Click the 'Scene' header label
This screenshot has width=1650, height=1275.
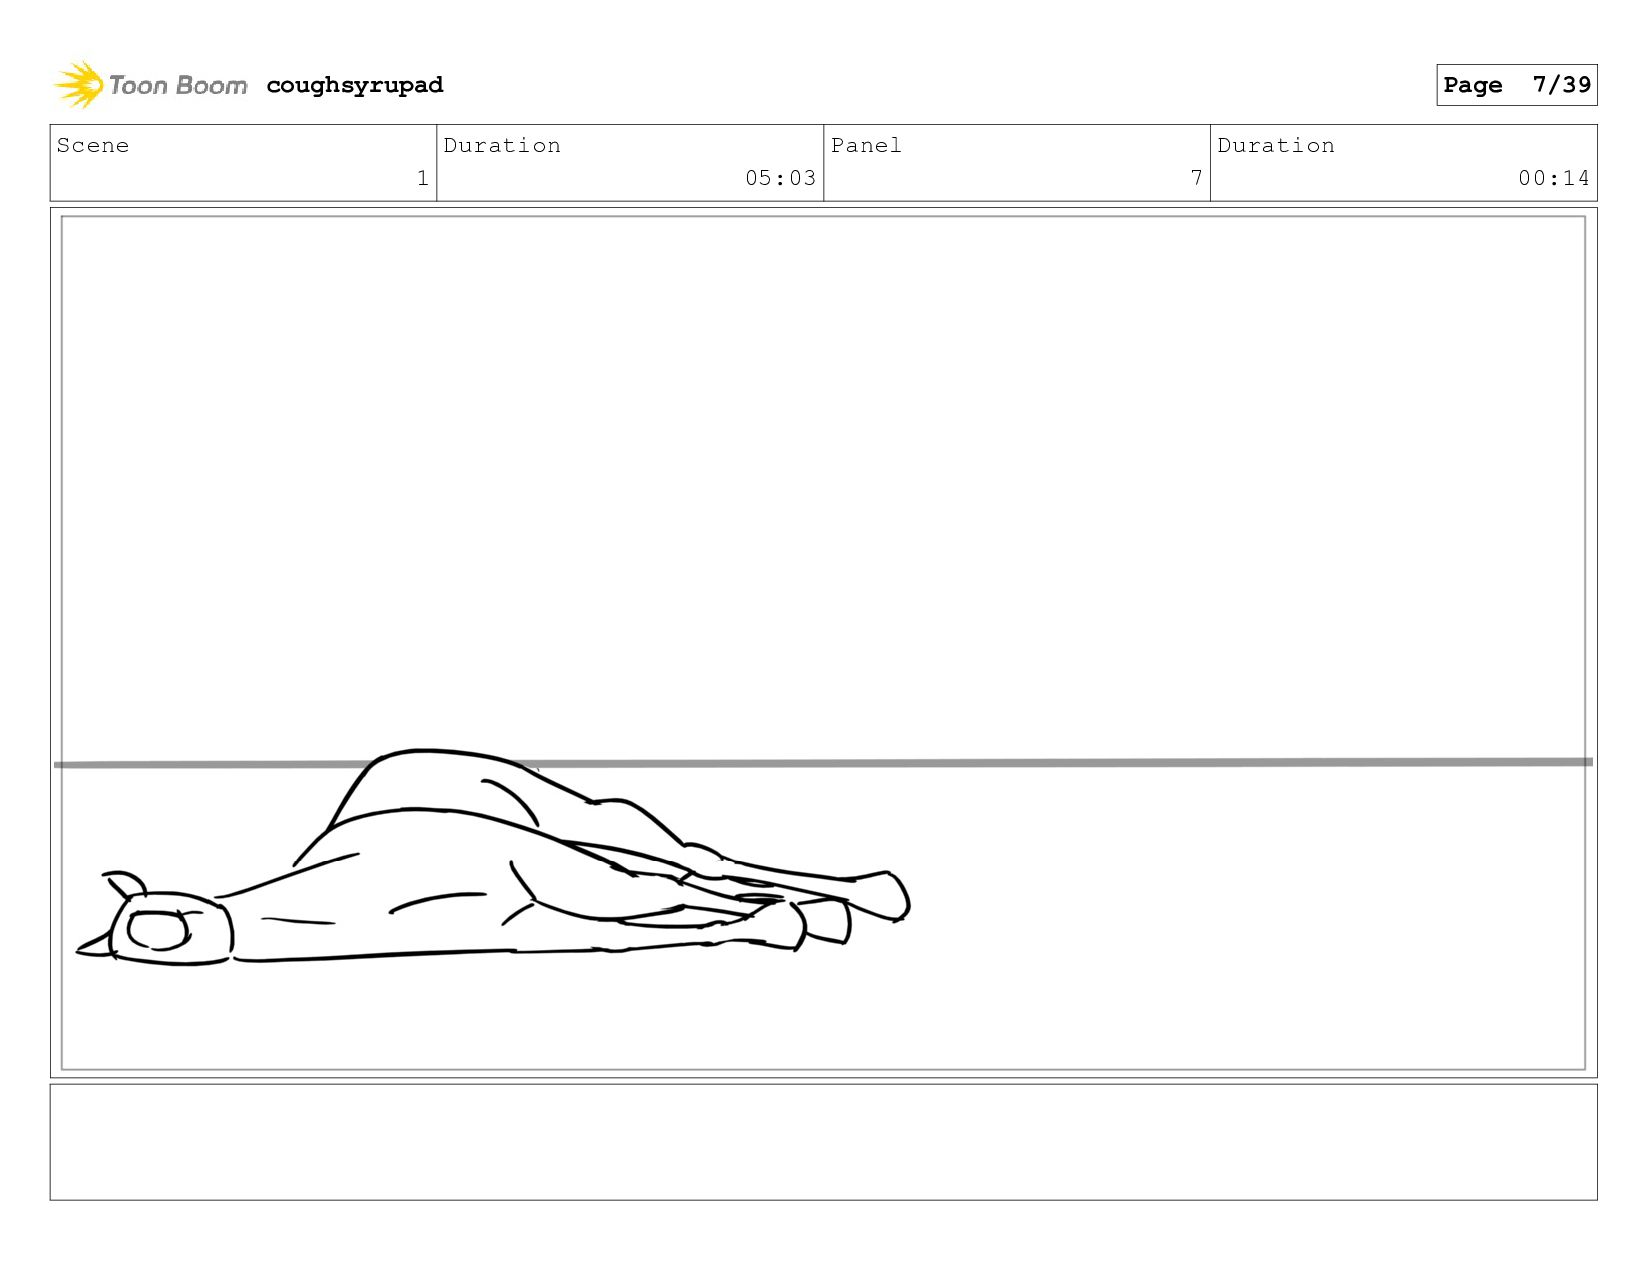(93, 146)
